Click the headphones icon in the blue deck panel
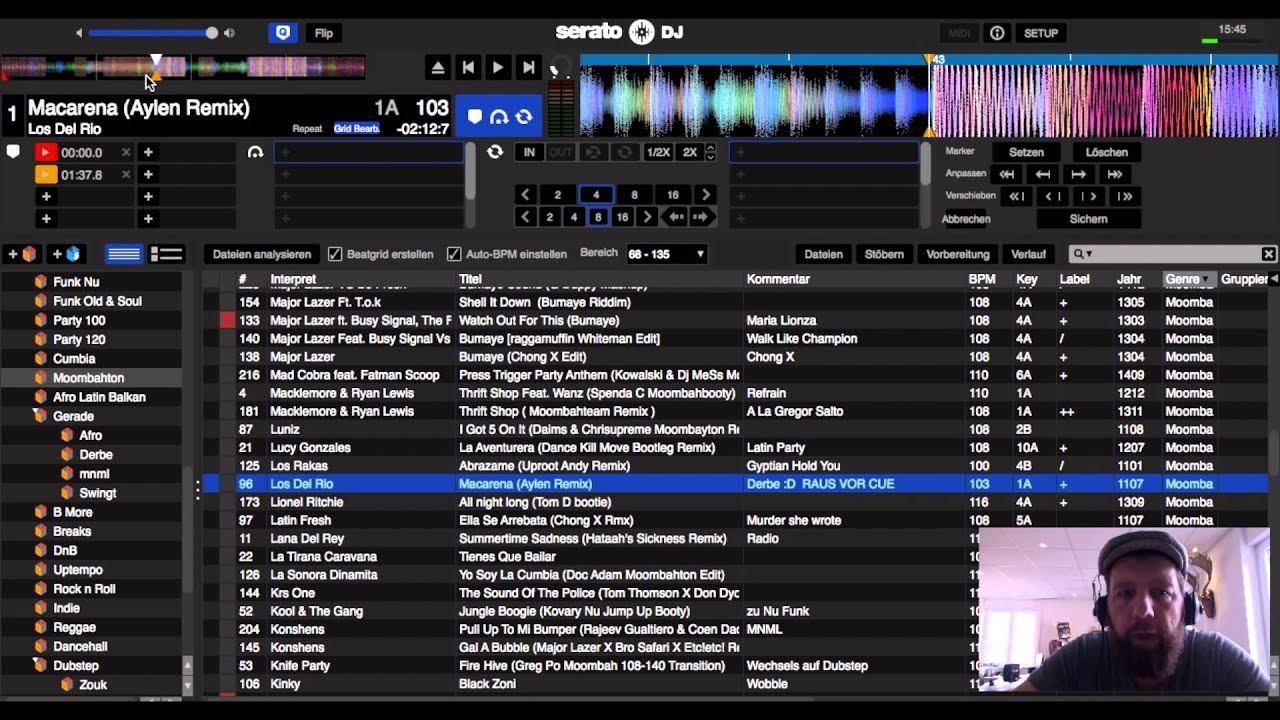 [x=499, y=117]
